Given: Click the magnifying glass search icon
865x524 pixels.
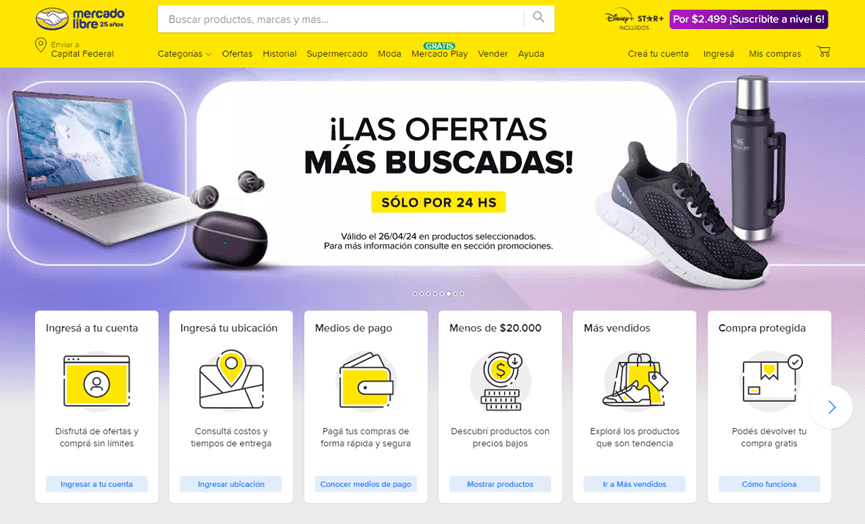Looking at the screenshot, I should point(538,17).
